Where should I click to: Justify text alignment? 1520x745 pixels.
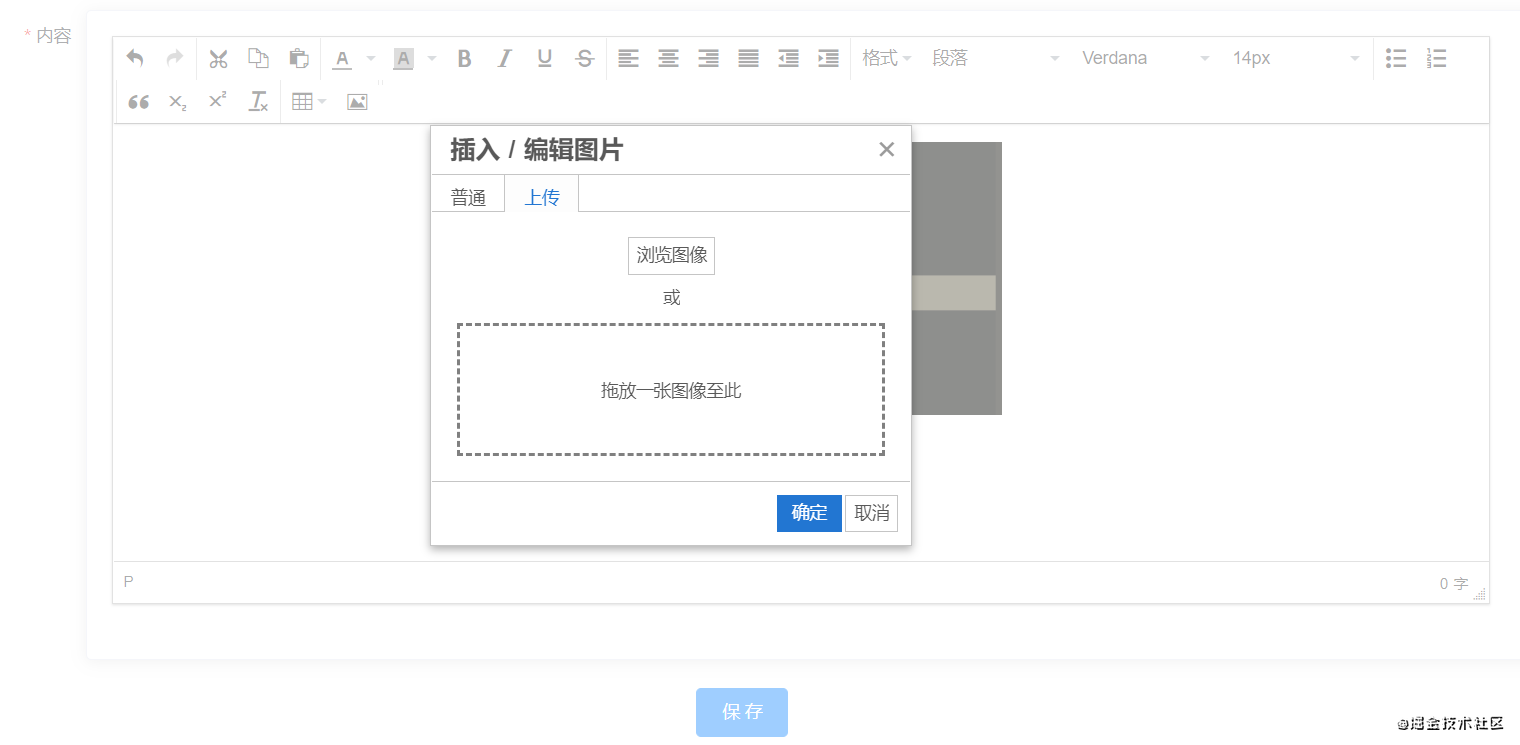pyautogui.click(x=748, y=58)
